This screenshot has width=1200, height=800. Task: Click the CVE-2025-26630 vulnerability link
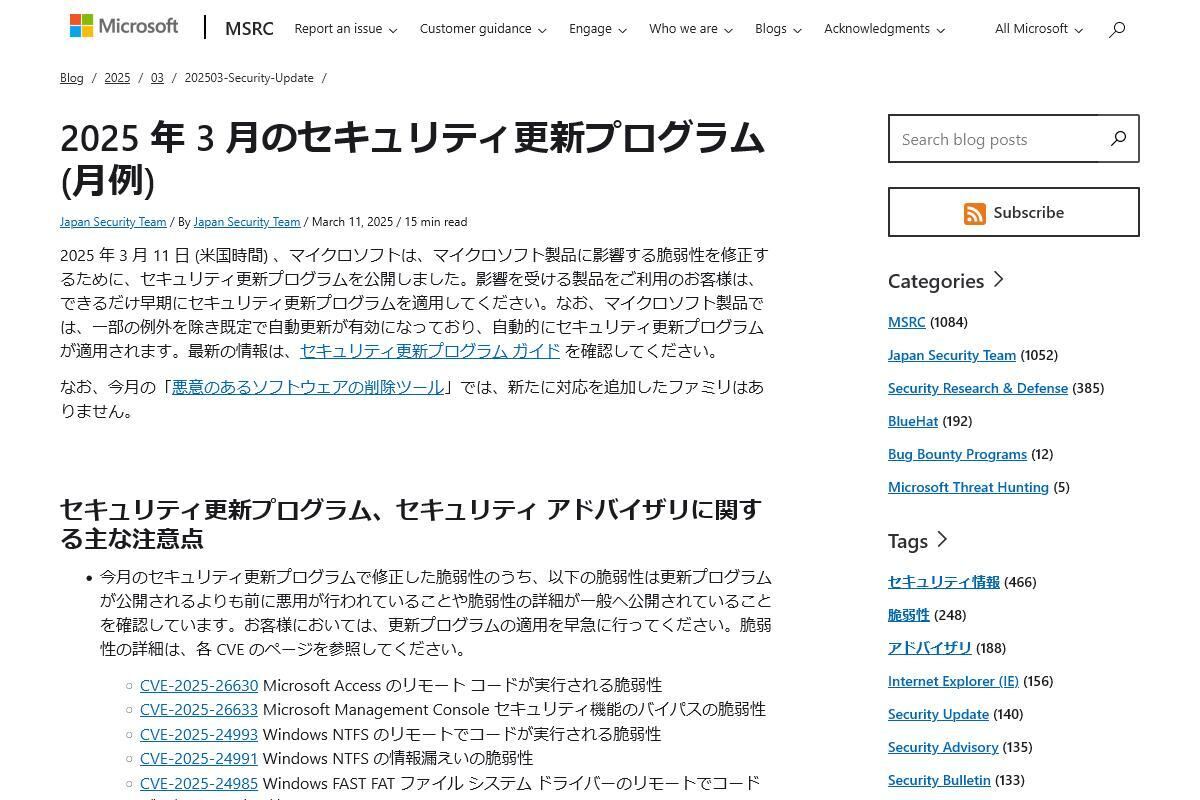click(198, 686)
